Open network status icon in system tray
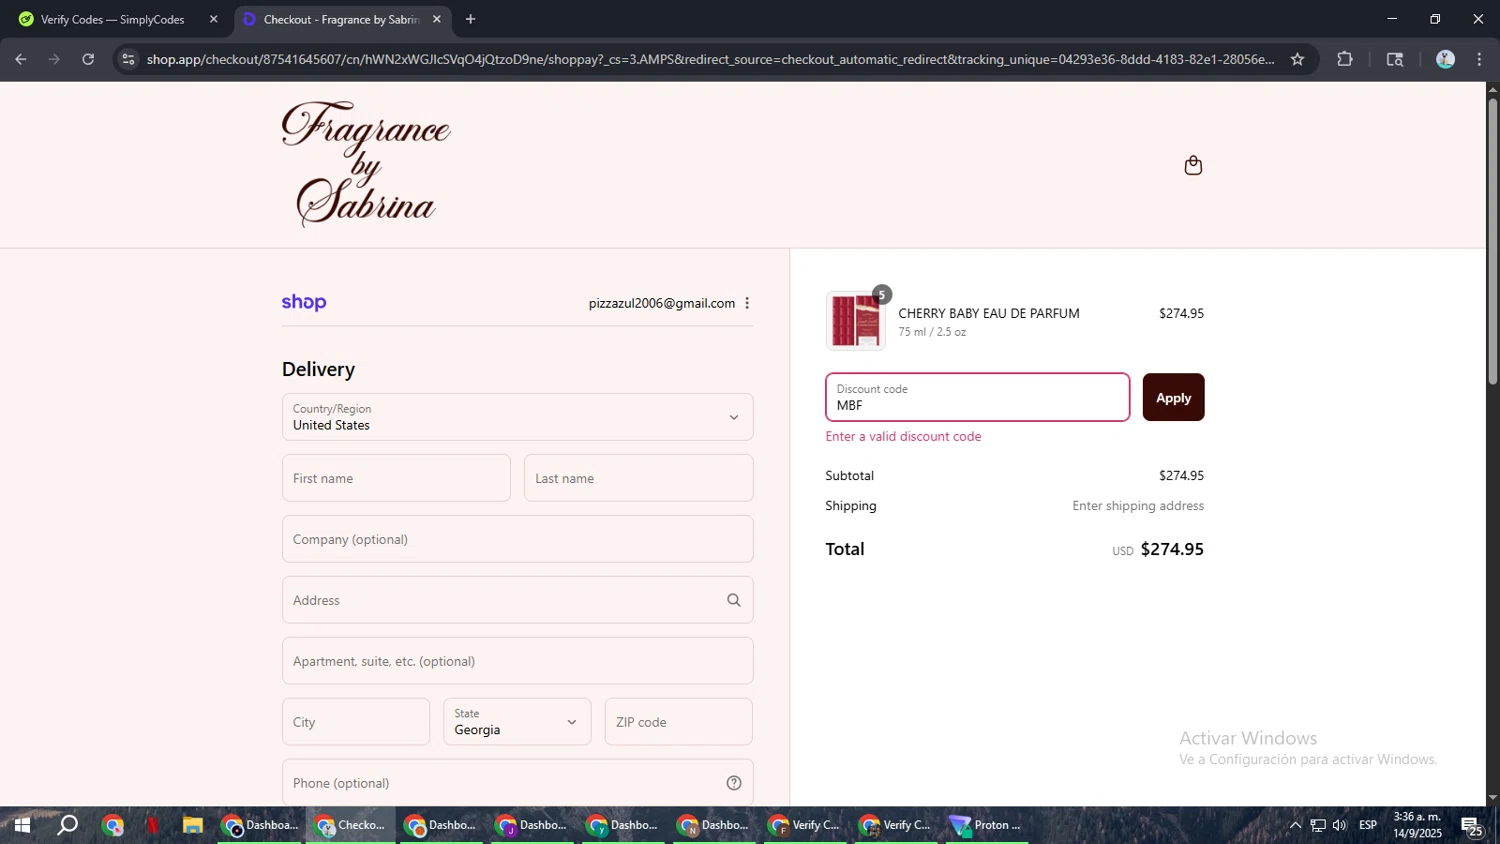This screenshot has height=844, width=1500. pos(1318,825)
